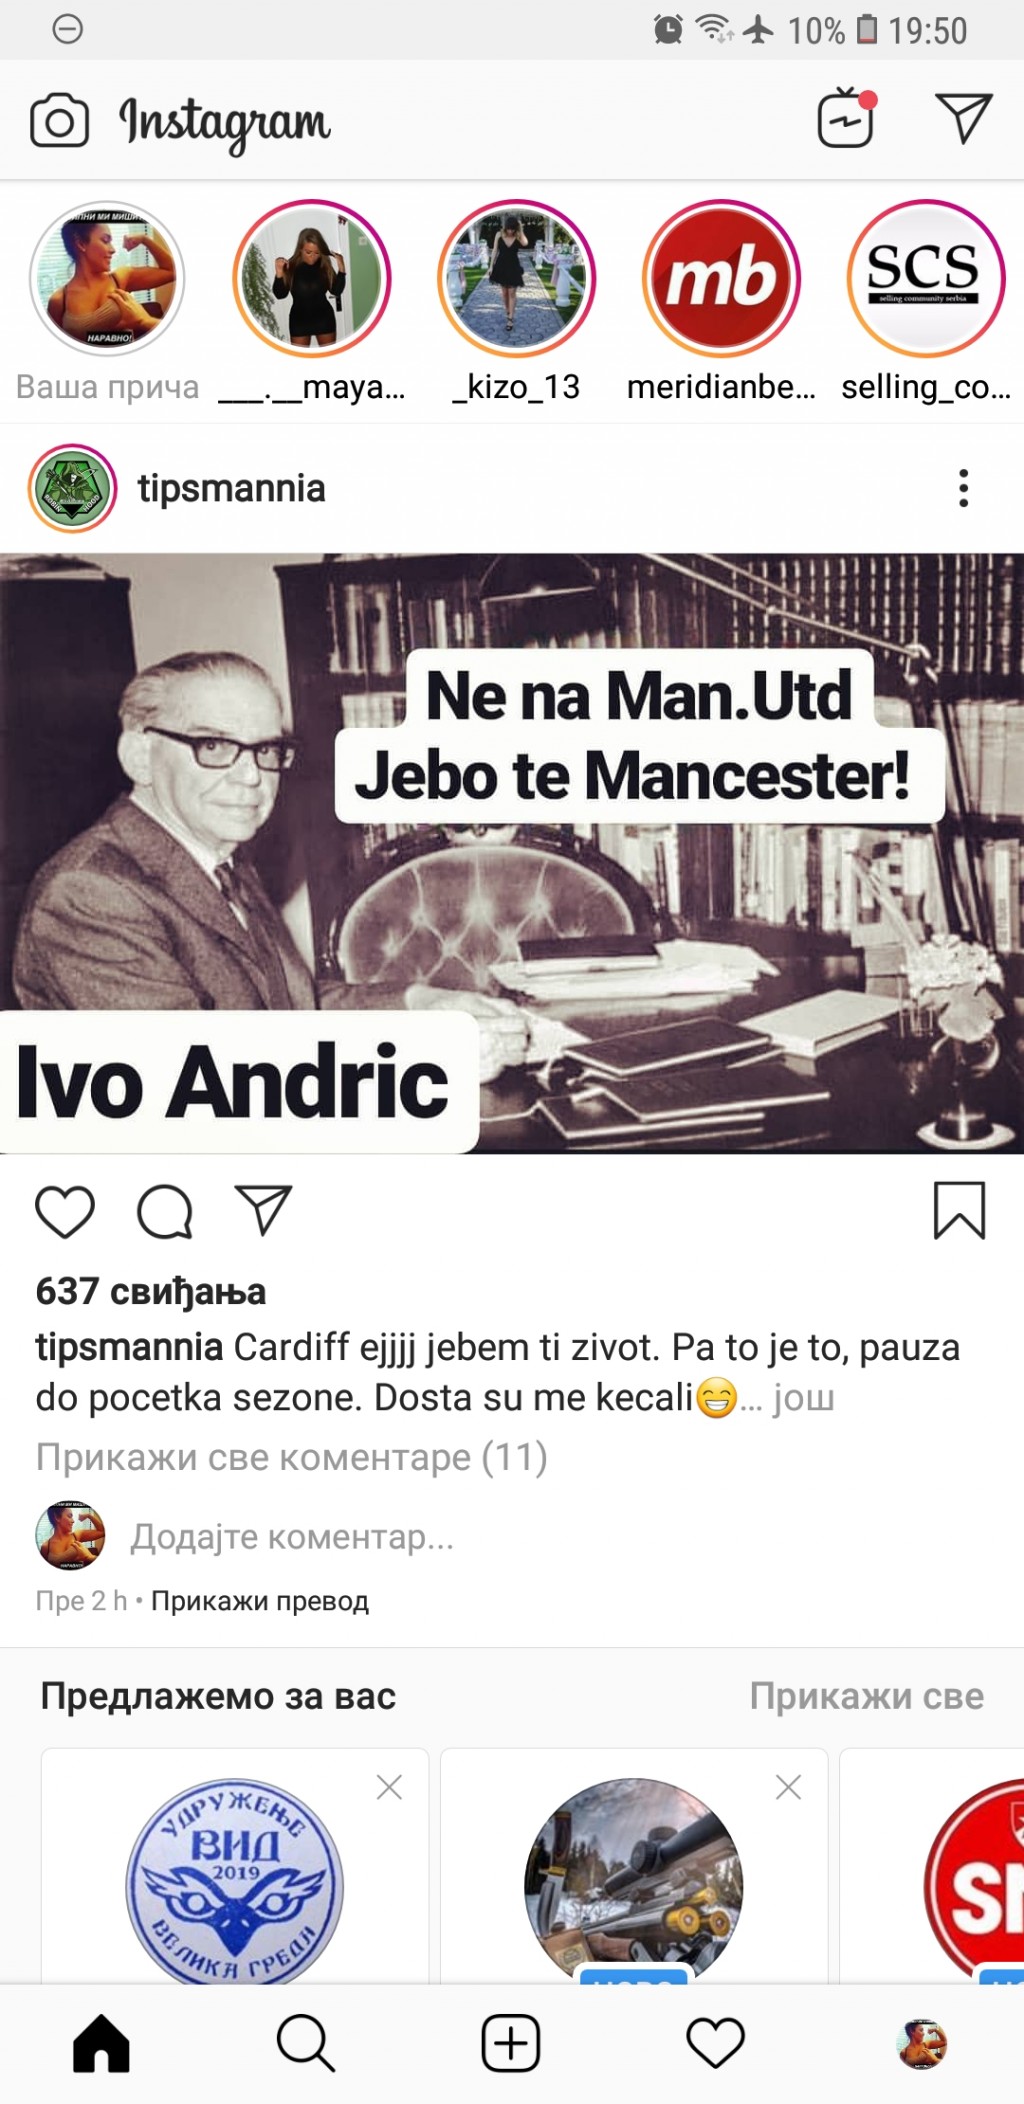Expand the caption with "још"
The height and width of the screenshot is (2104, 1024).
coord(803,1397)
